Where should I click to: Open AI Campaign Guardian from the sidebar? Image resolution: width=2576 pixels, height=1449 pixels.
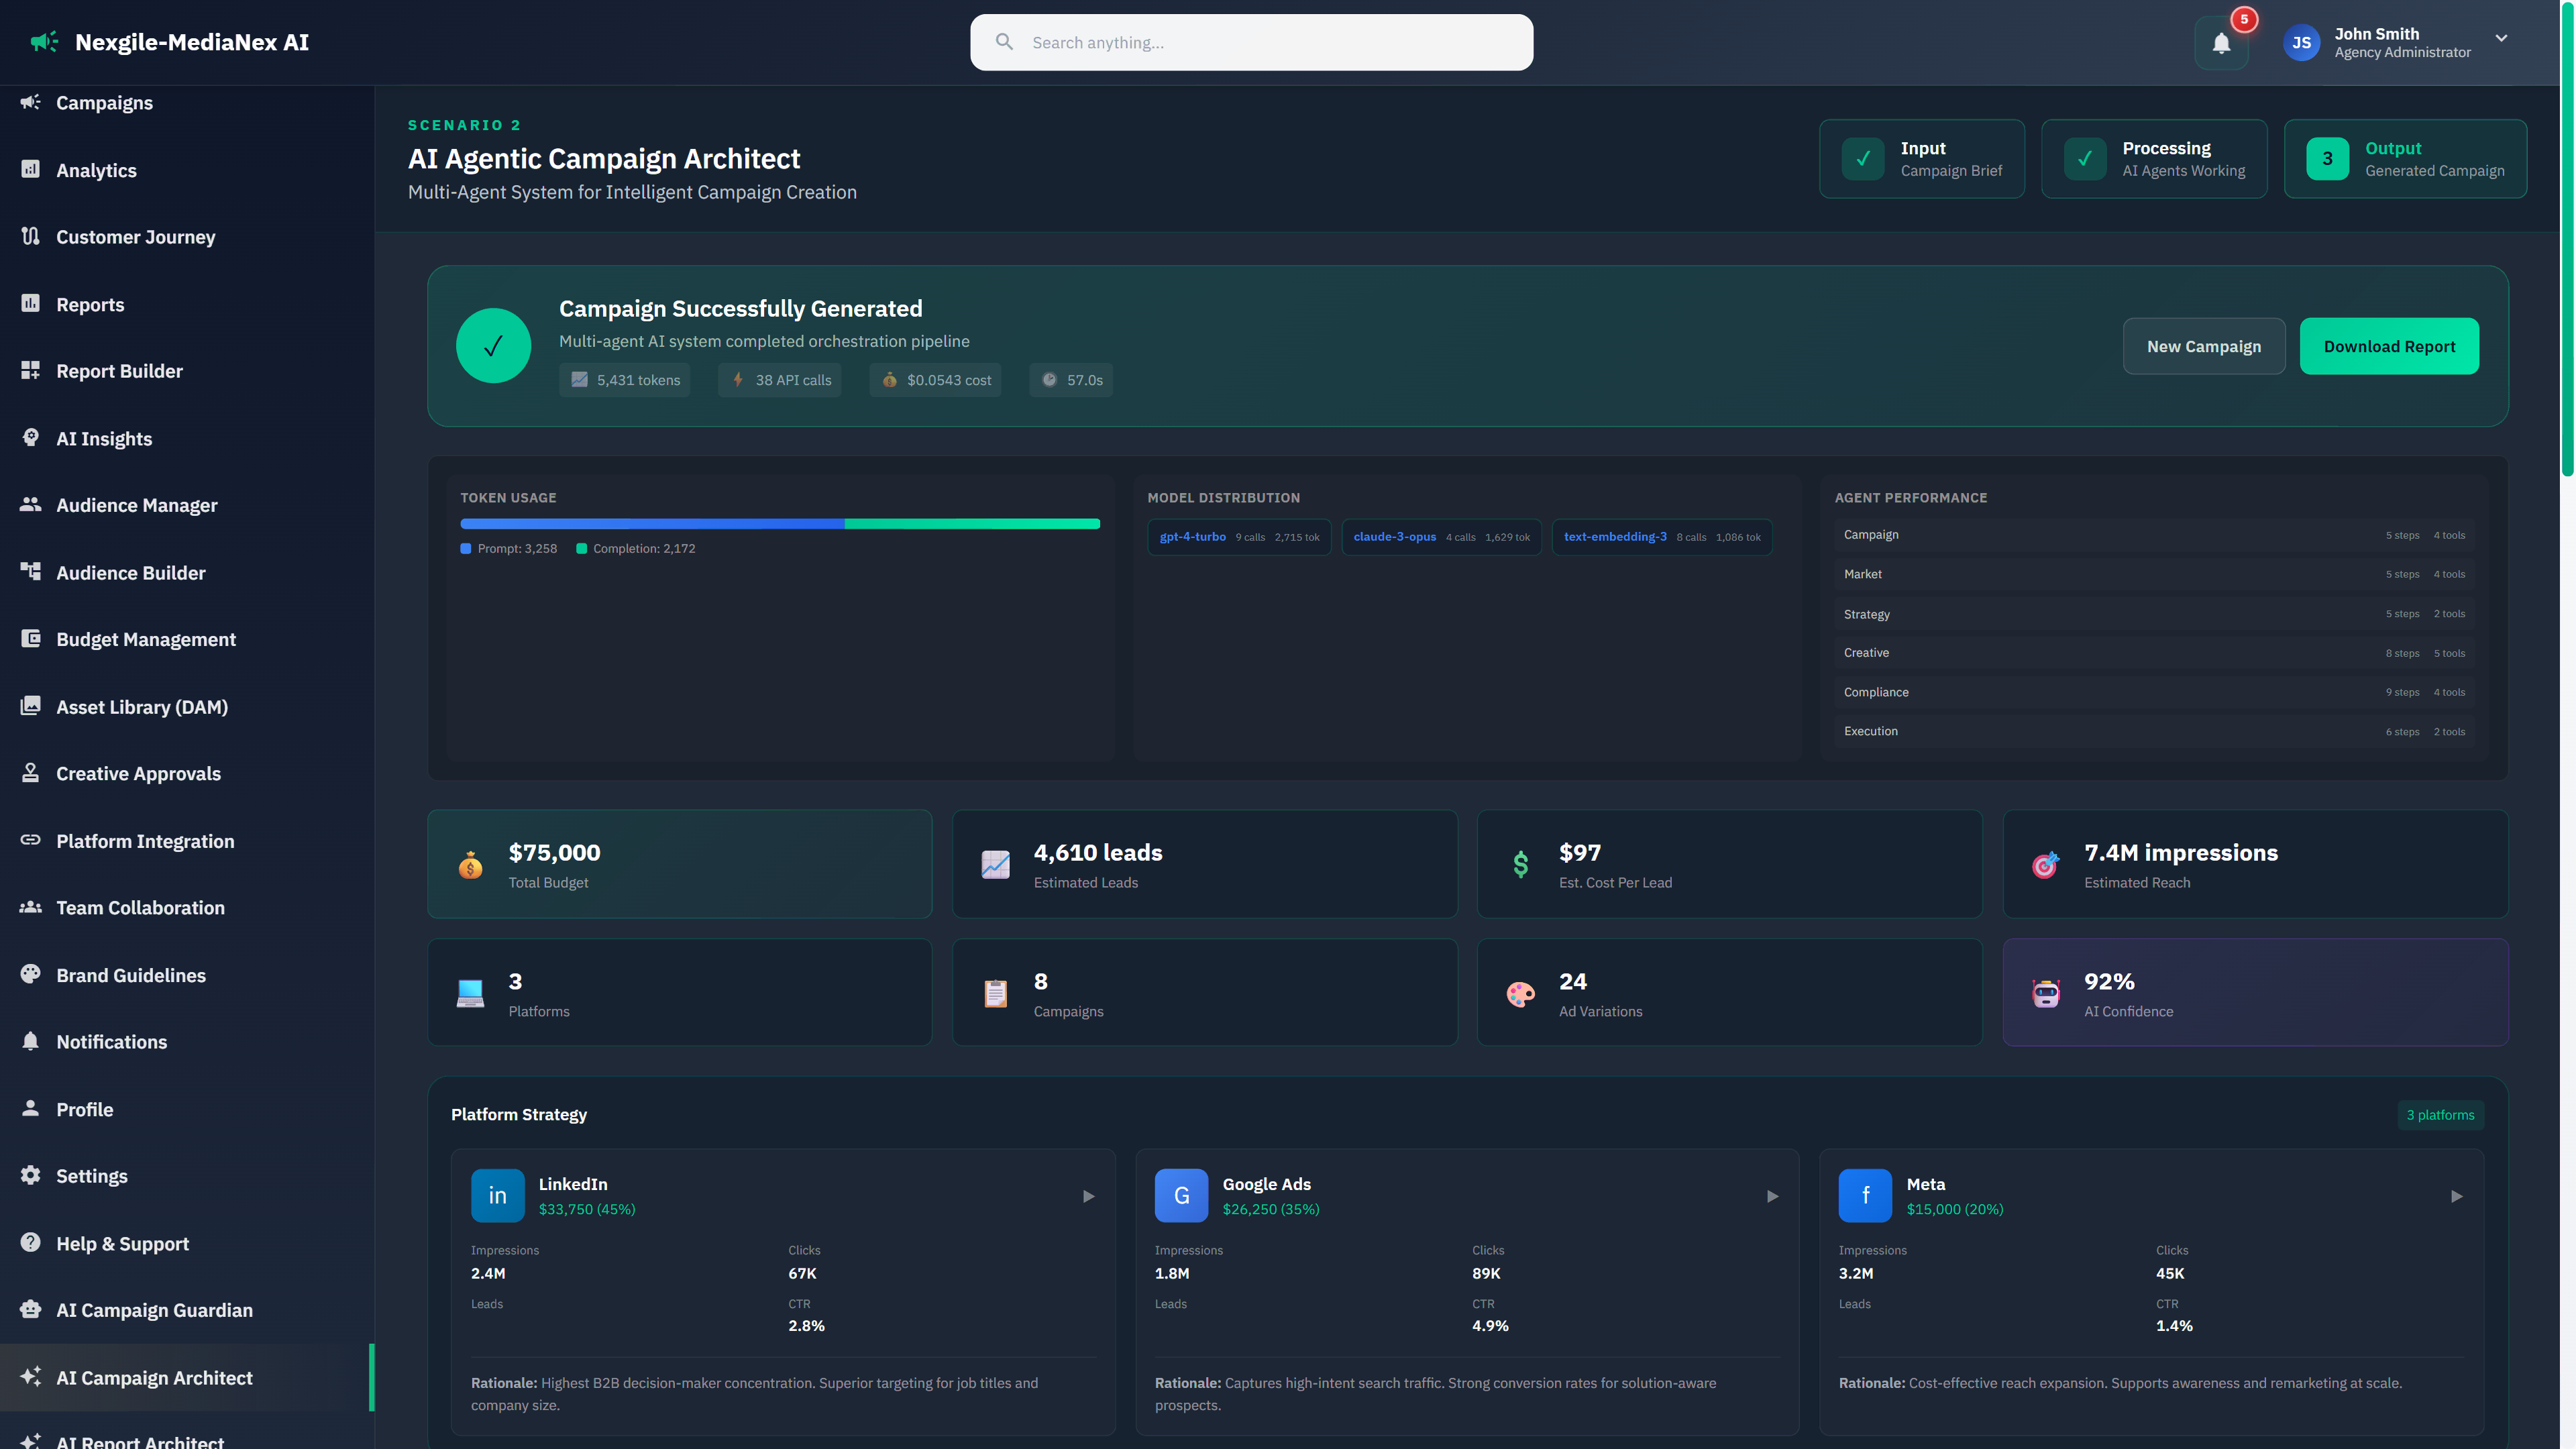tap(154, 1310)
